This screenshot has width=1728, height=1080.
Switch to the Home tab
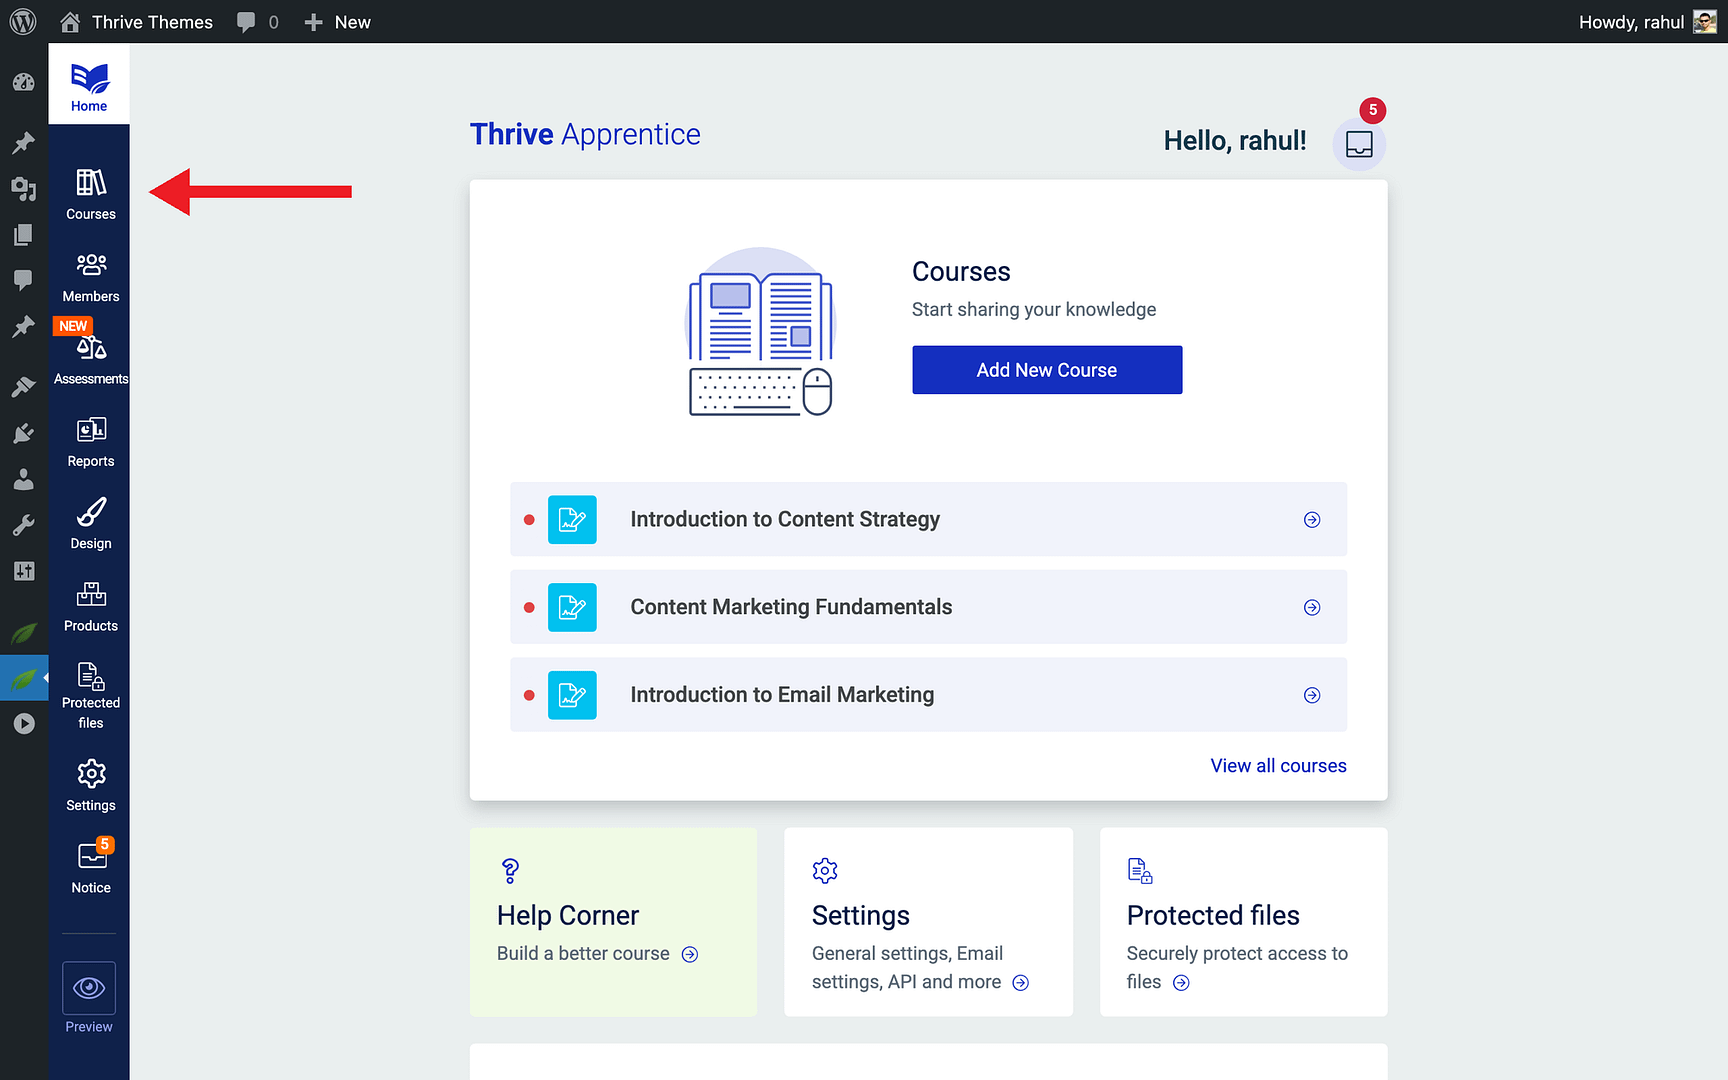(x=89, y=84)
